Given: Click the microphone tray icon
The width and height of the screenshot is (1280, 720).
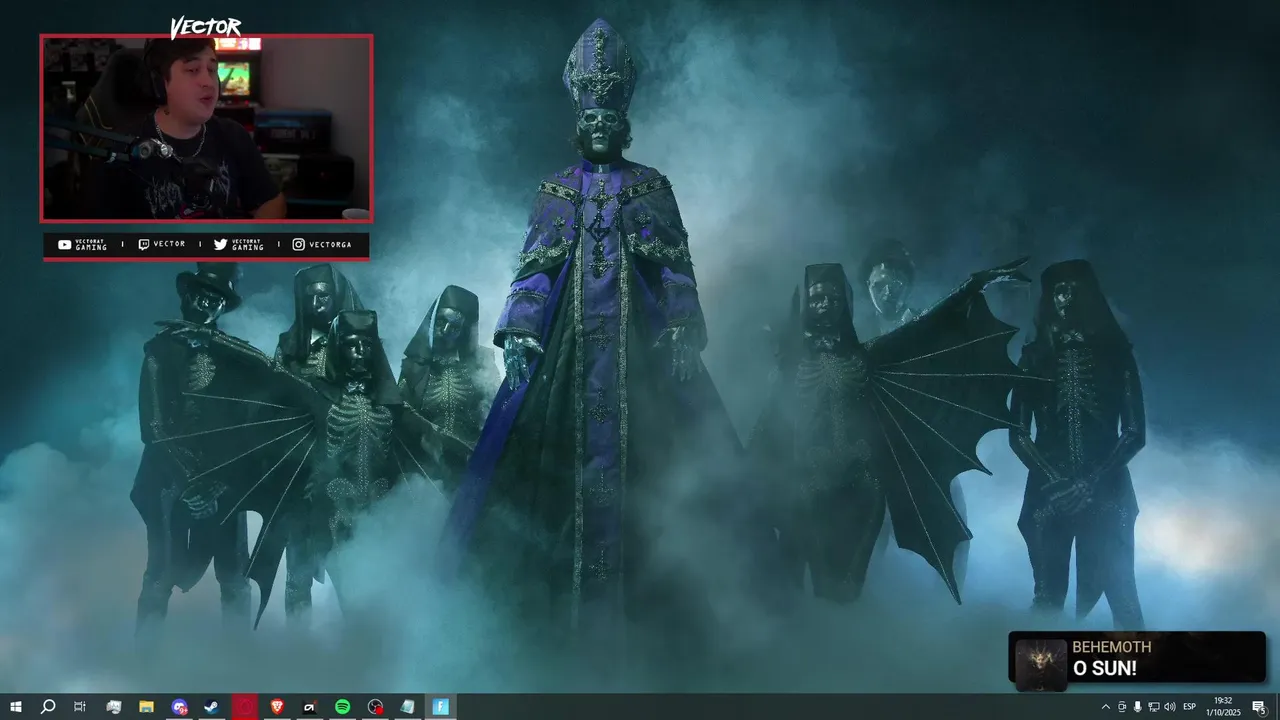Looking at the screenshot, I should [x=1137, y=707].
